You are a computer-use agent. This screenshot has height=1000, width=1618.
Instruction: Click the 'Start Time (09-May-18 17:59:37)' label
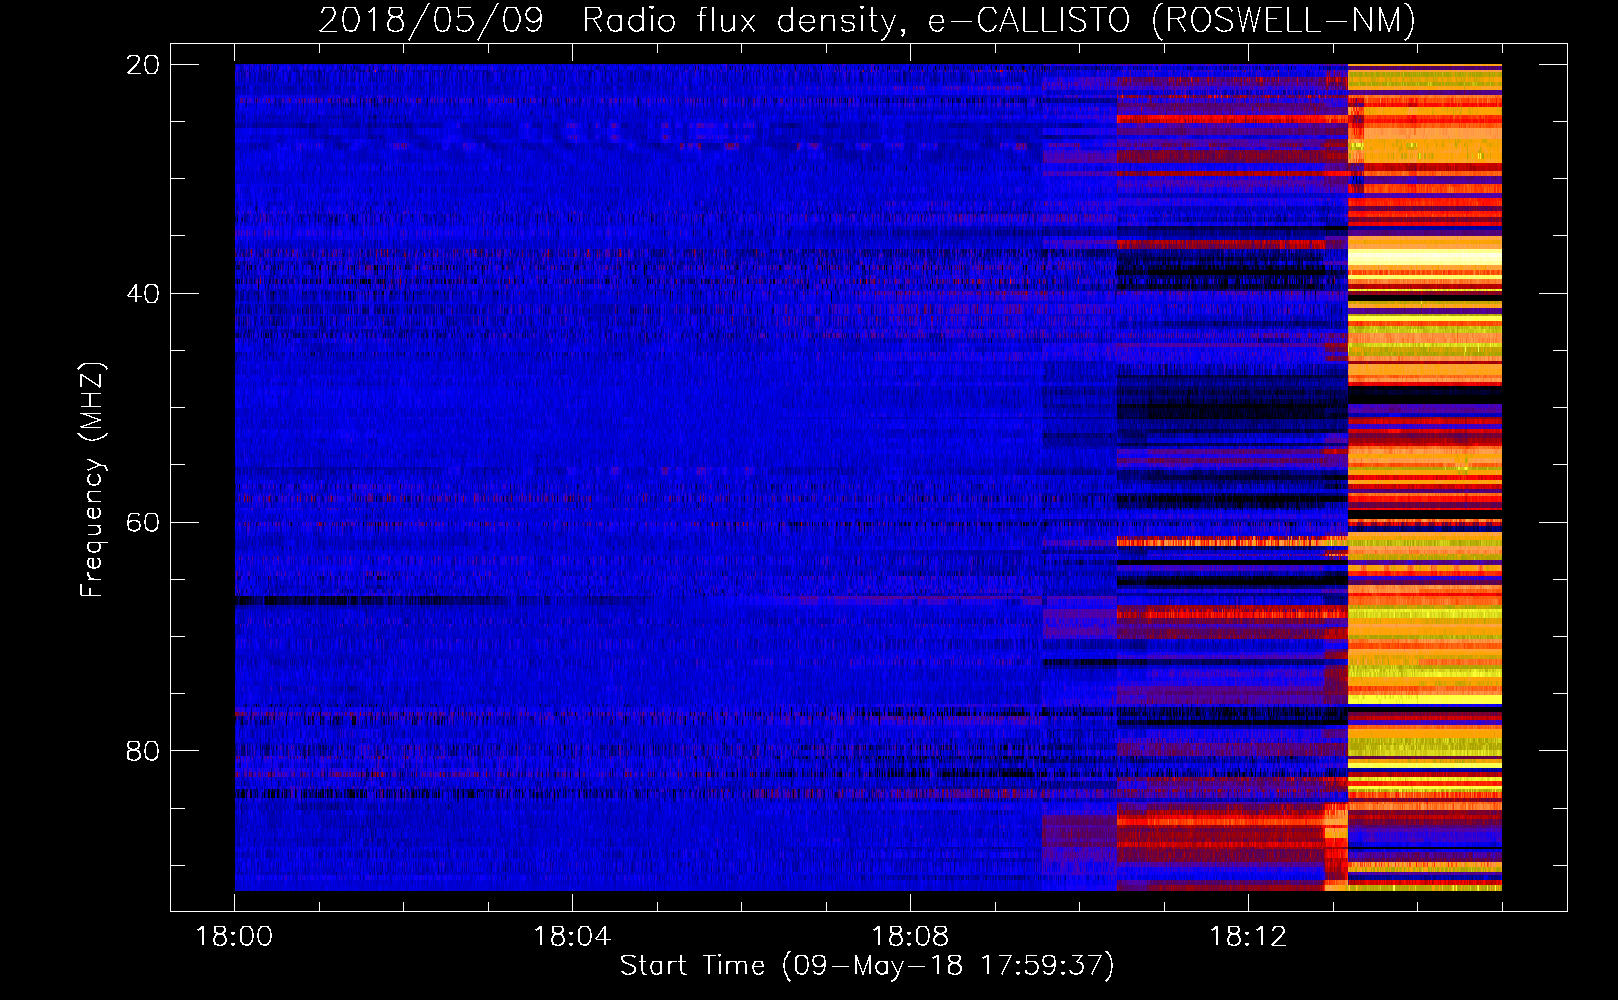(x=866, y=966)
